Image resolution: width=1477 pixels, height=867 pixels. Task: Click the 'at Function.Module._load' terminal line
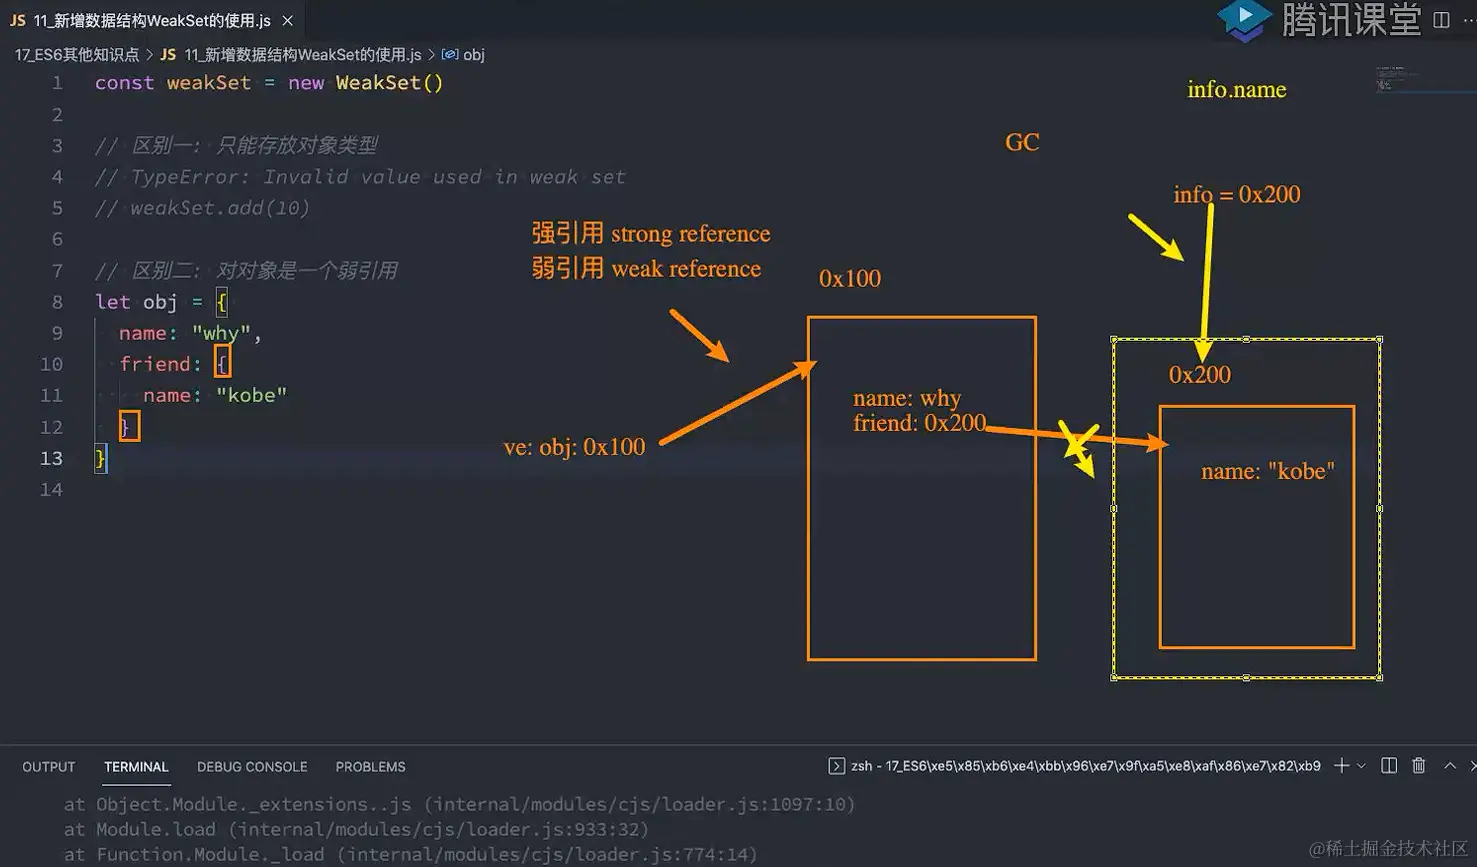click(x=411, y=854)
